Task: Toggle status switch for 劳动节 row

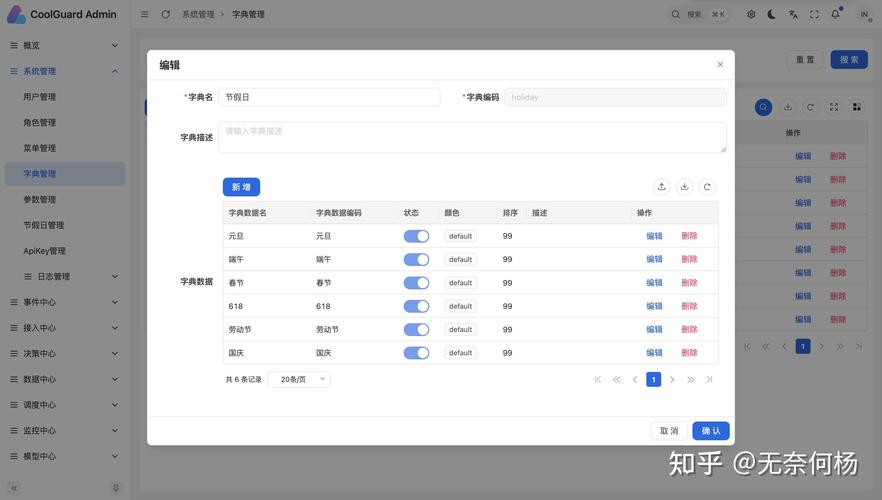Action: [416, 330]
